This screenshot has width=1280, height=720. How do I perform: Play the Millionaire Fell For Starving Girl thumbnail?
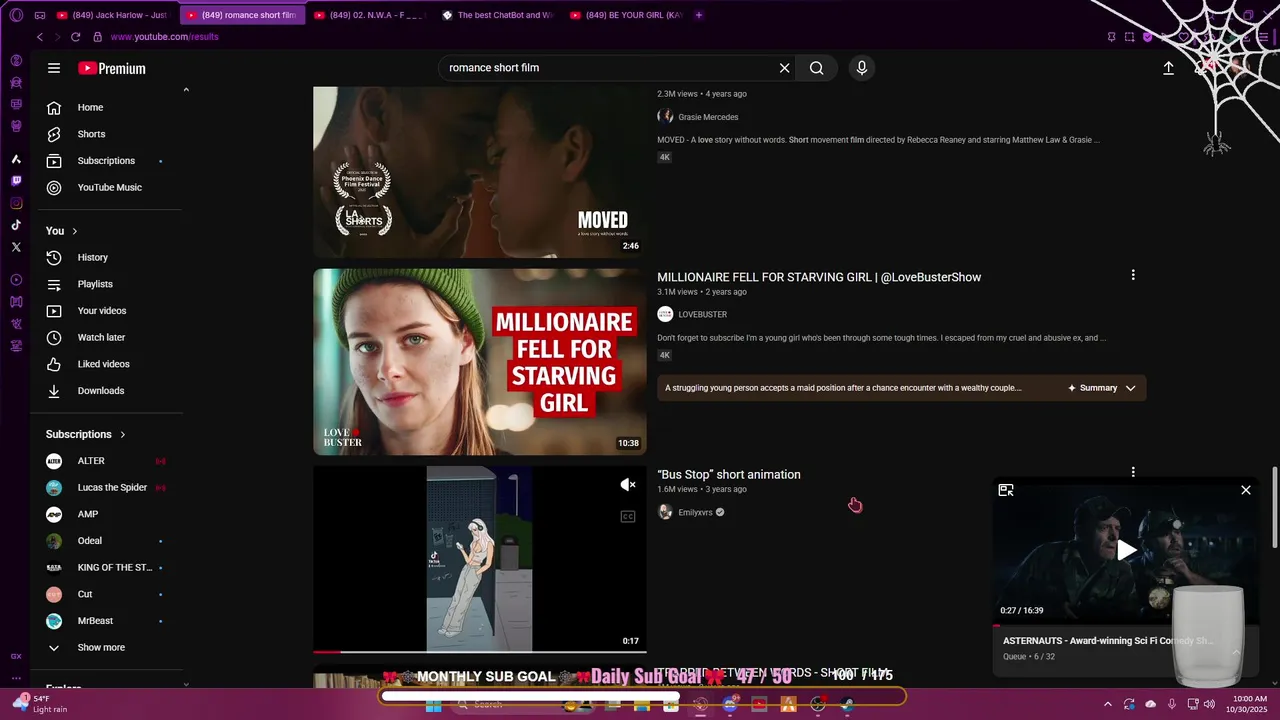[x=480, y=362]
